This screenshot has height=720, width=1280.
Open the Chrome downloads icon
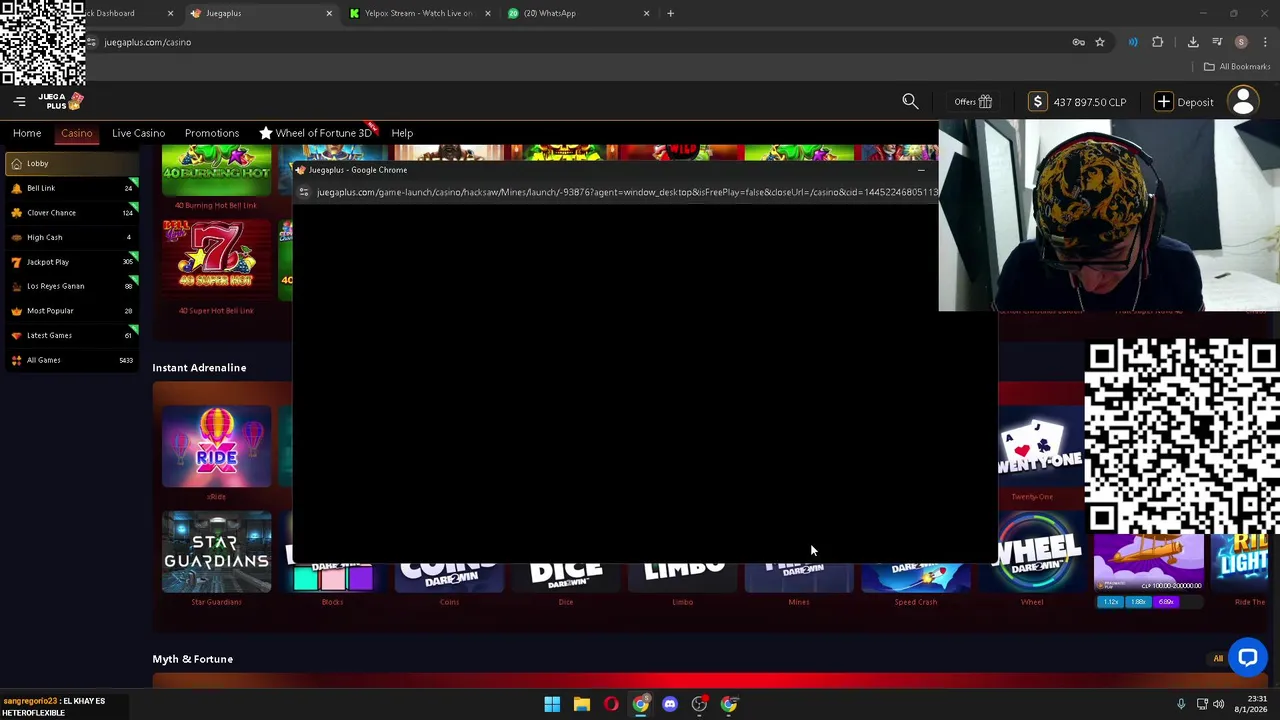point(1193,42)
